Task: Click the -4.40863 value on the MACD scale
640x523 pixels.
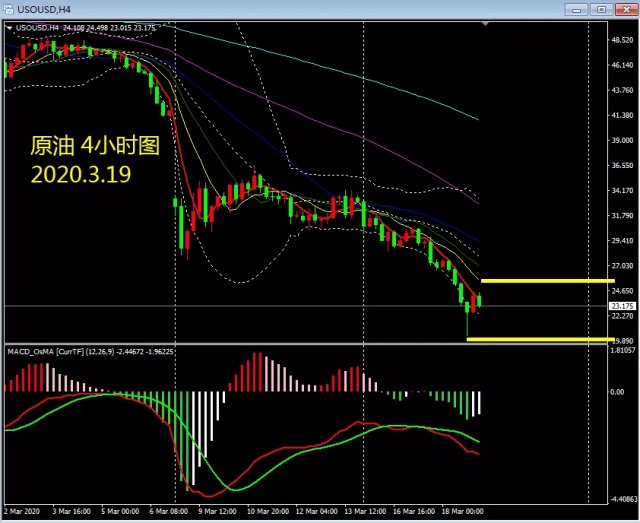Action: point(623,499)
